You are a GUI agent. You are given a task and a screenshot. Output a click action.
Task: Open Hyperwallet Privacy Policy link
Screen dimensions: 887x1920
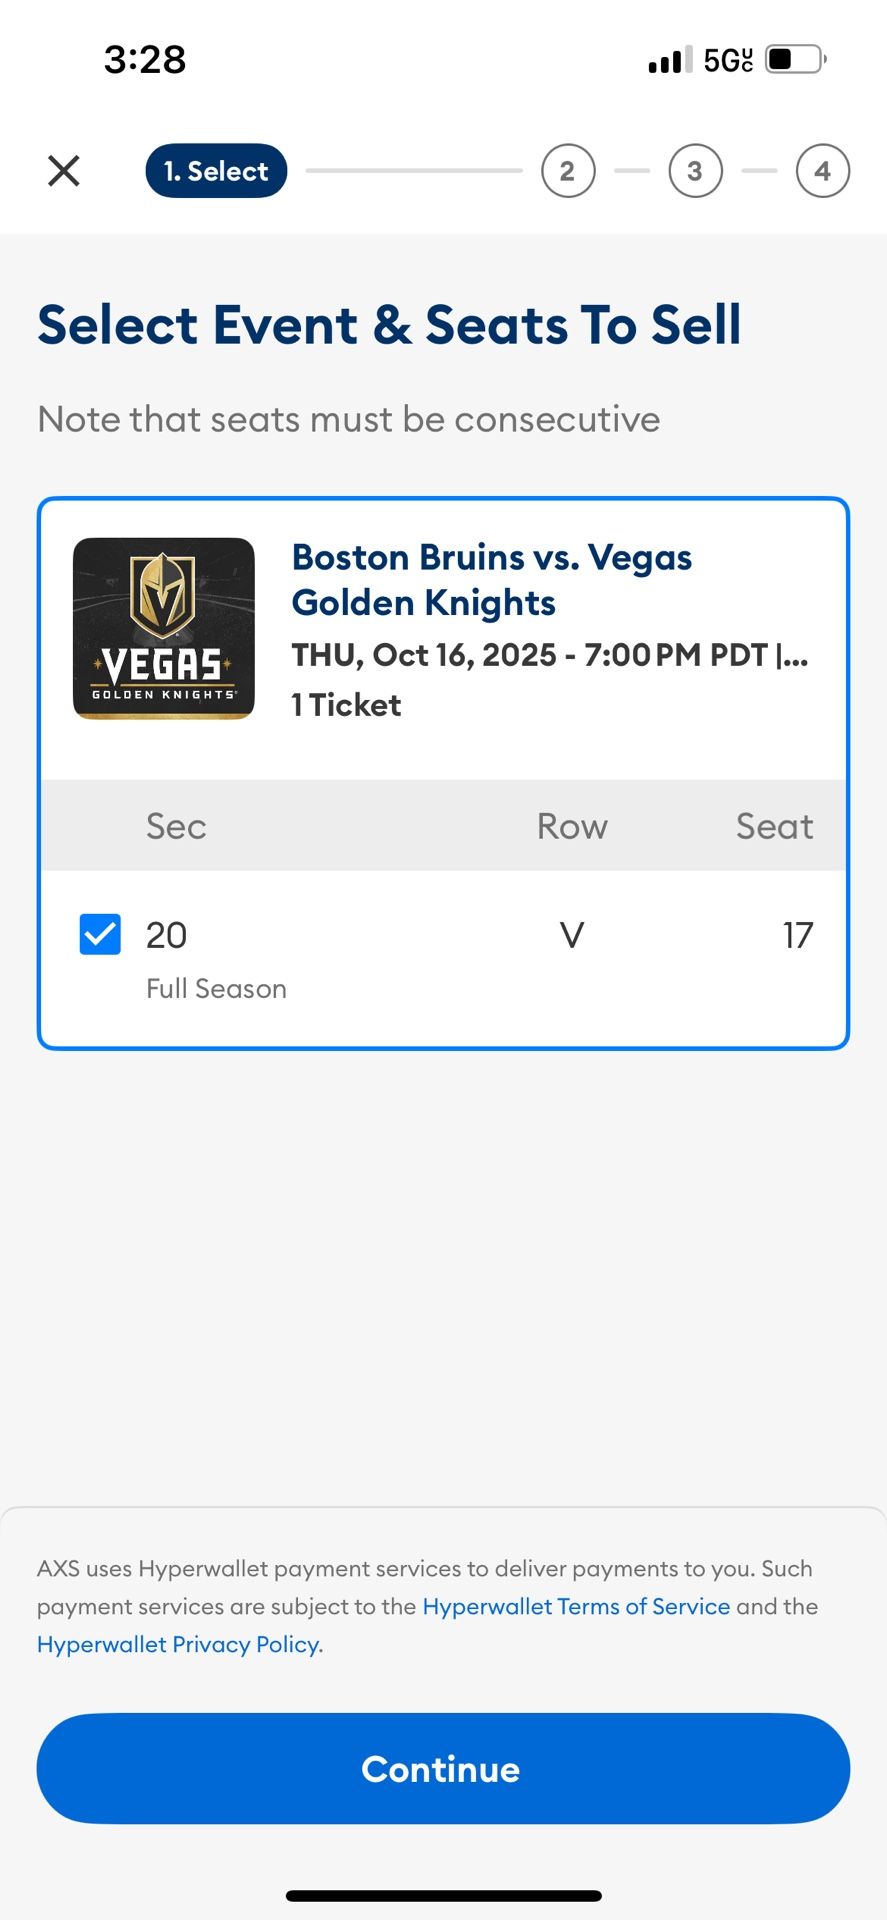click(x=179, y=1644)
